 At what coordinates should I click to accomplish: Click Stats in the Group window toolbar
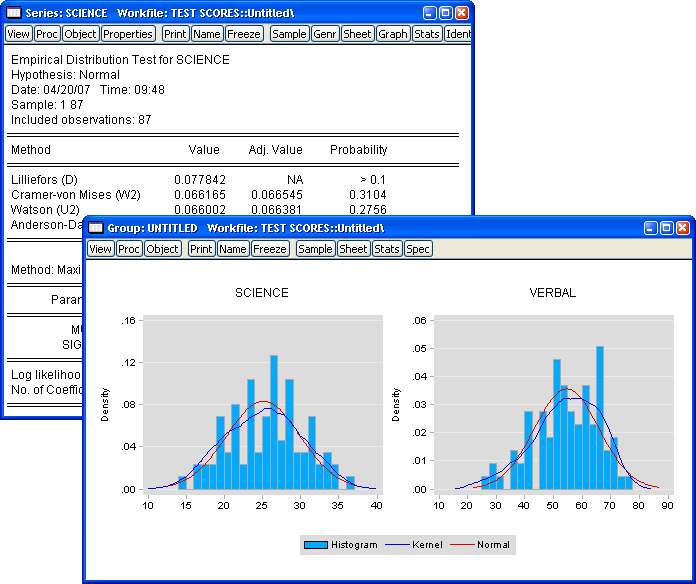[387, 249]
